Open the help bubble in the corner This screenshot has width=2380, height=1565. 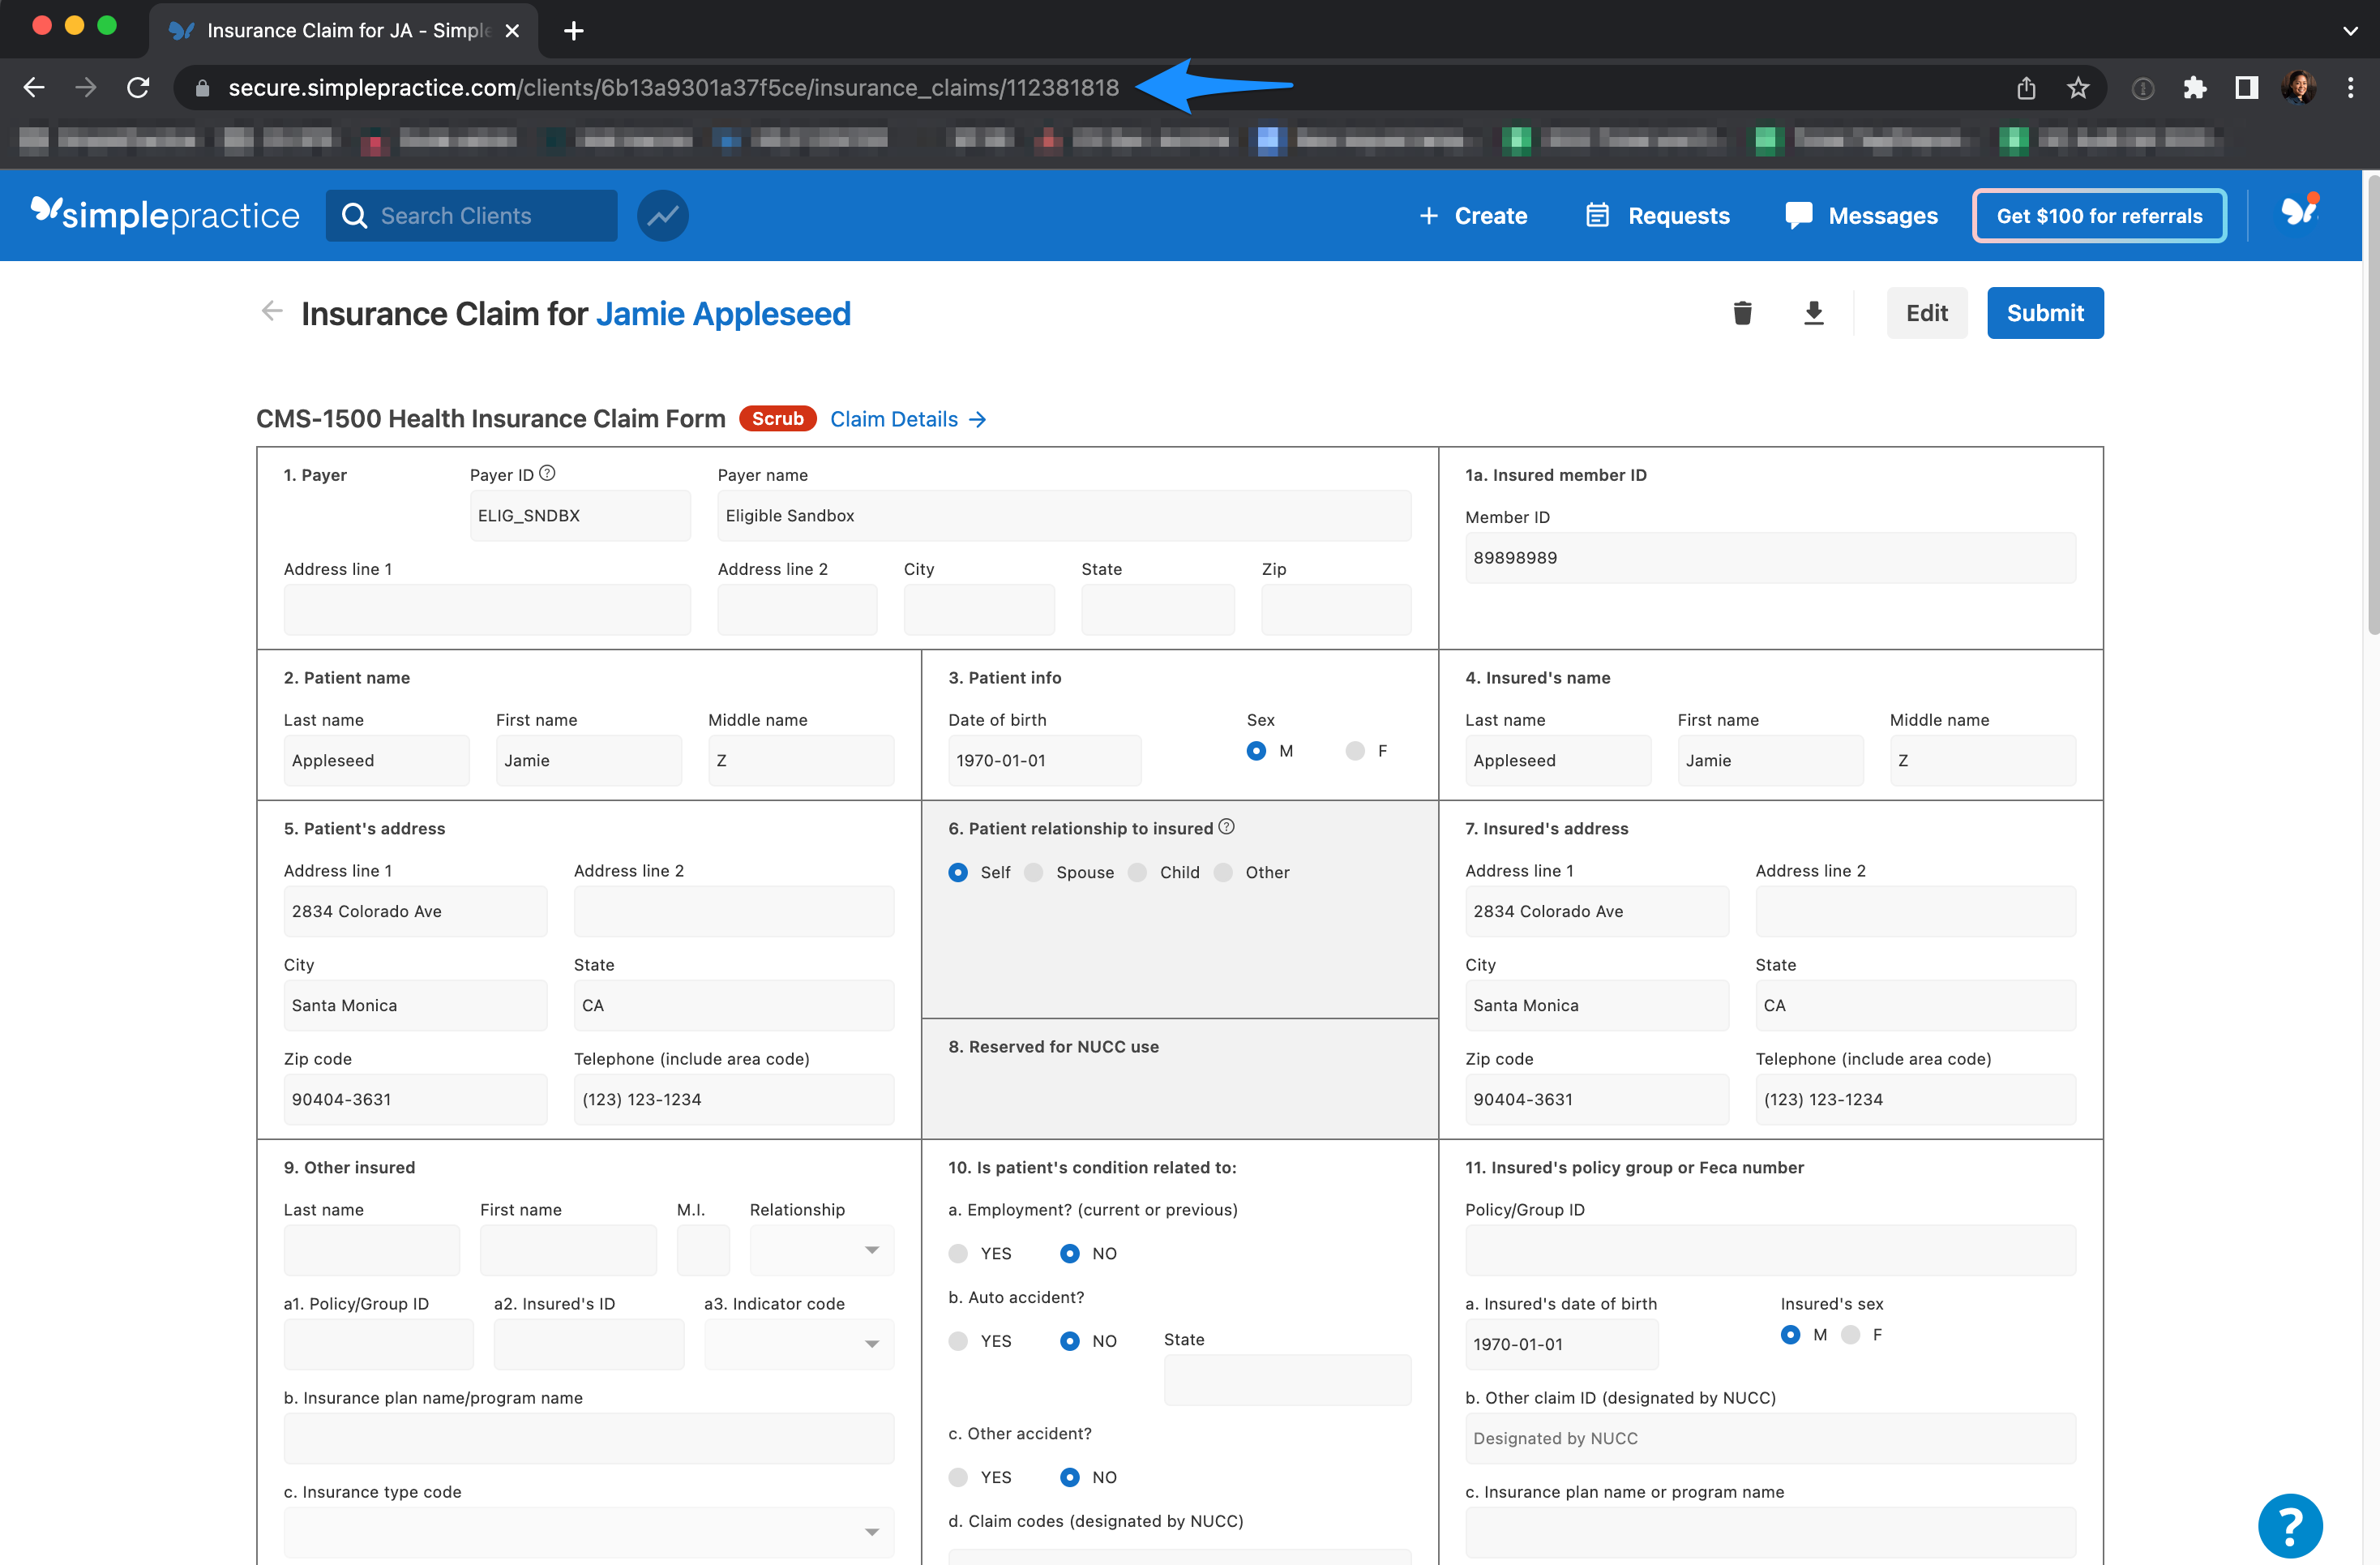2290,1524
